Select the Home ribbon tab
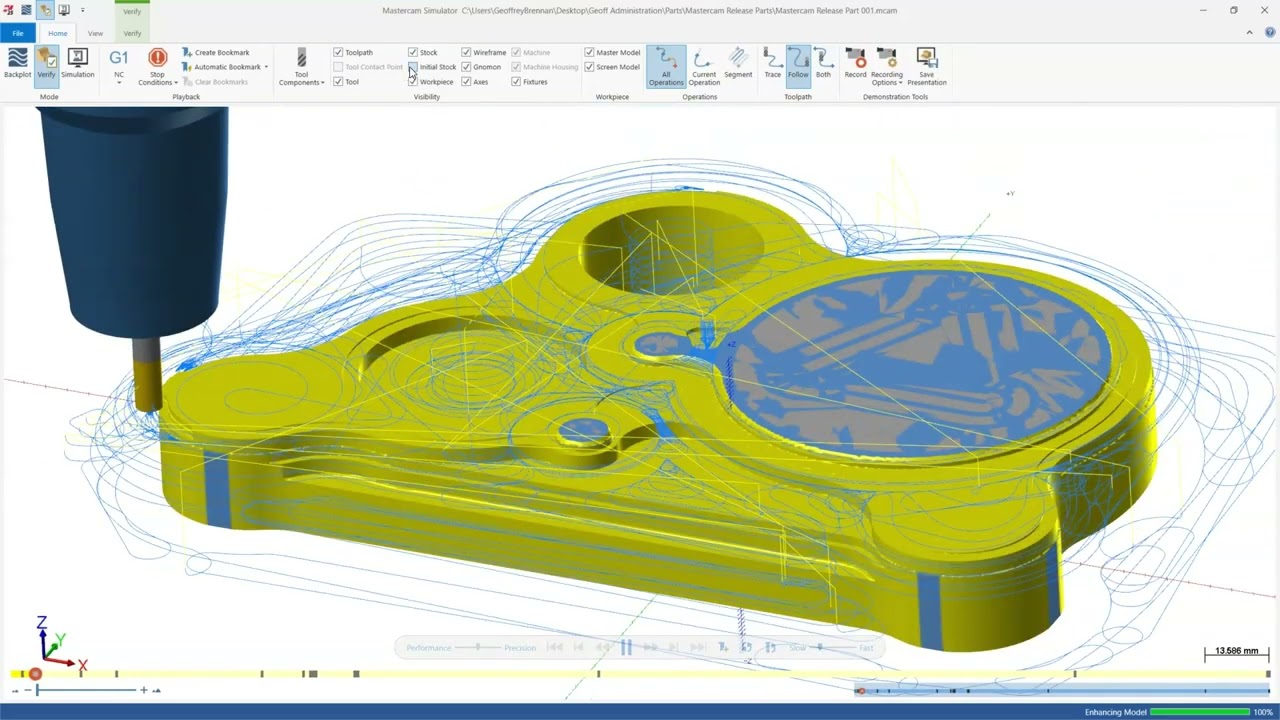The height and width of the screenshot is (720, 1280). 57,33
